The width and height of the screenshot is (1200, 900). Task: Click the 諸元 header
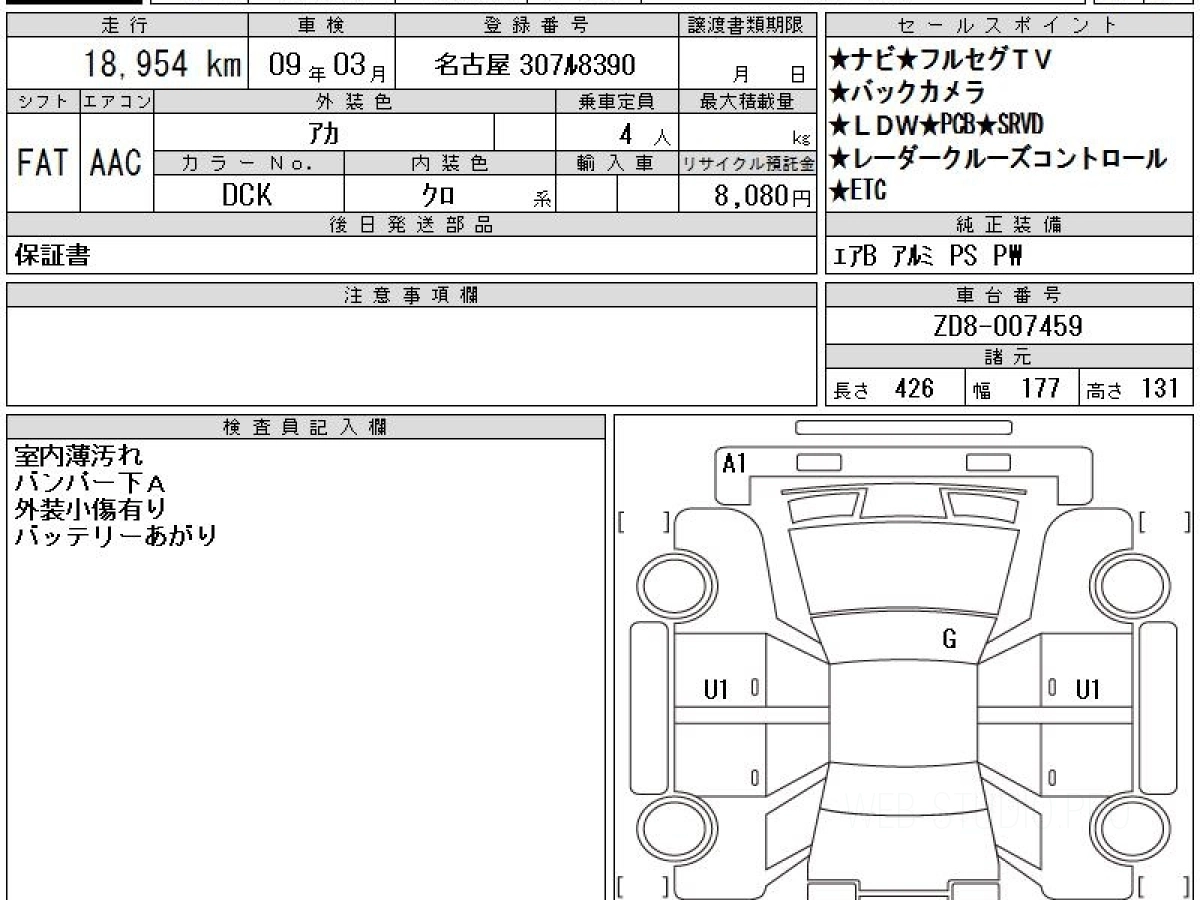pyautogui.click(x=1009, y=357)
